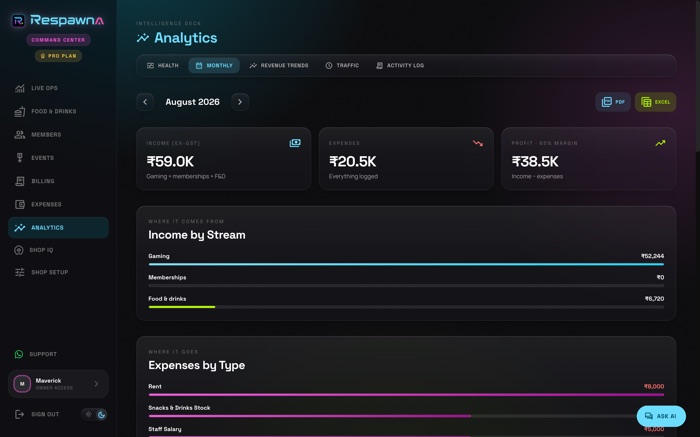Open the Ask AI assistant button
This screenshot has height=437, width=700.
coord(661,416)
